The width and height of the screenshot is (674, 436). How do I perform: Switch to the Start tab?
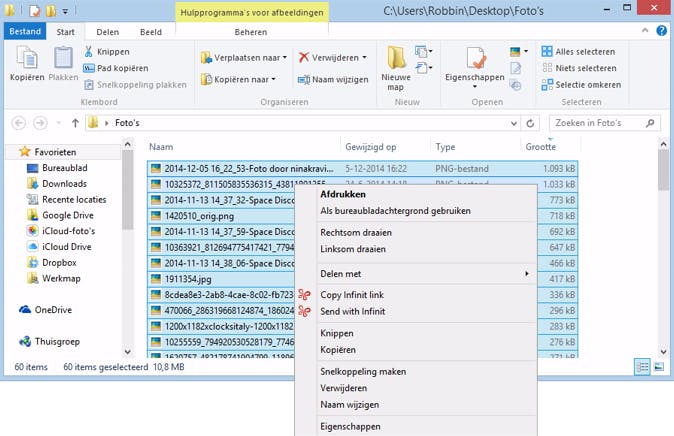[x=65, y=32]
